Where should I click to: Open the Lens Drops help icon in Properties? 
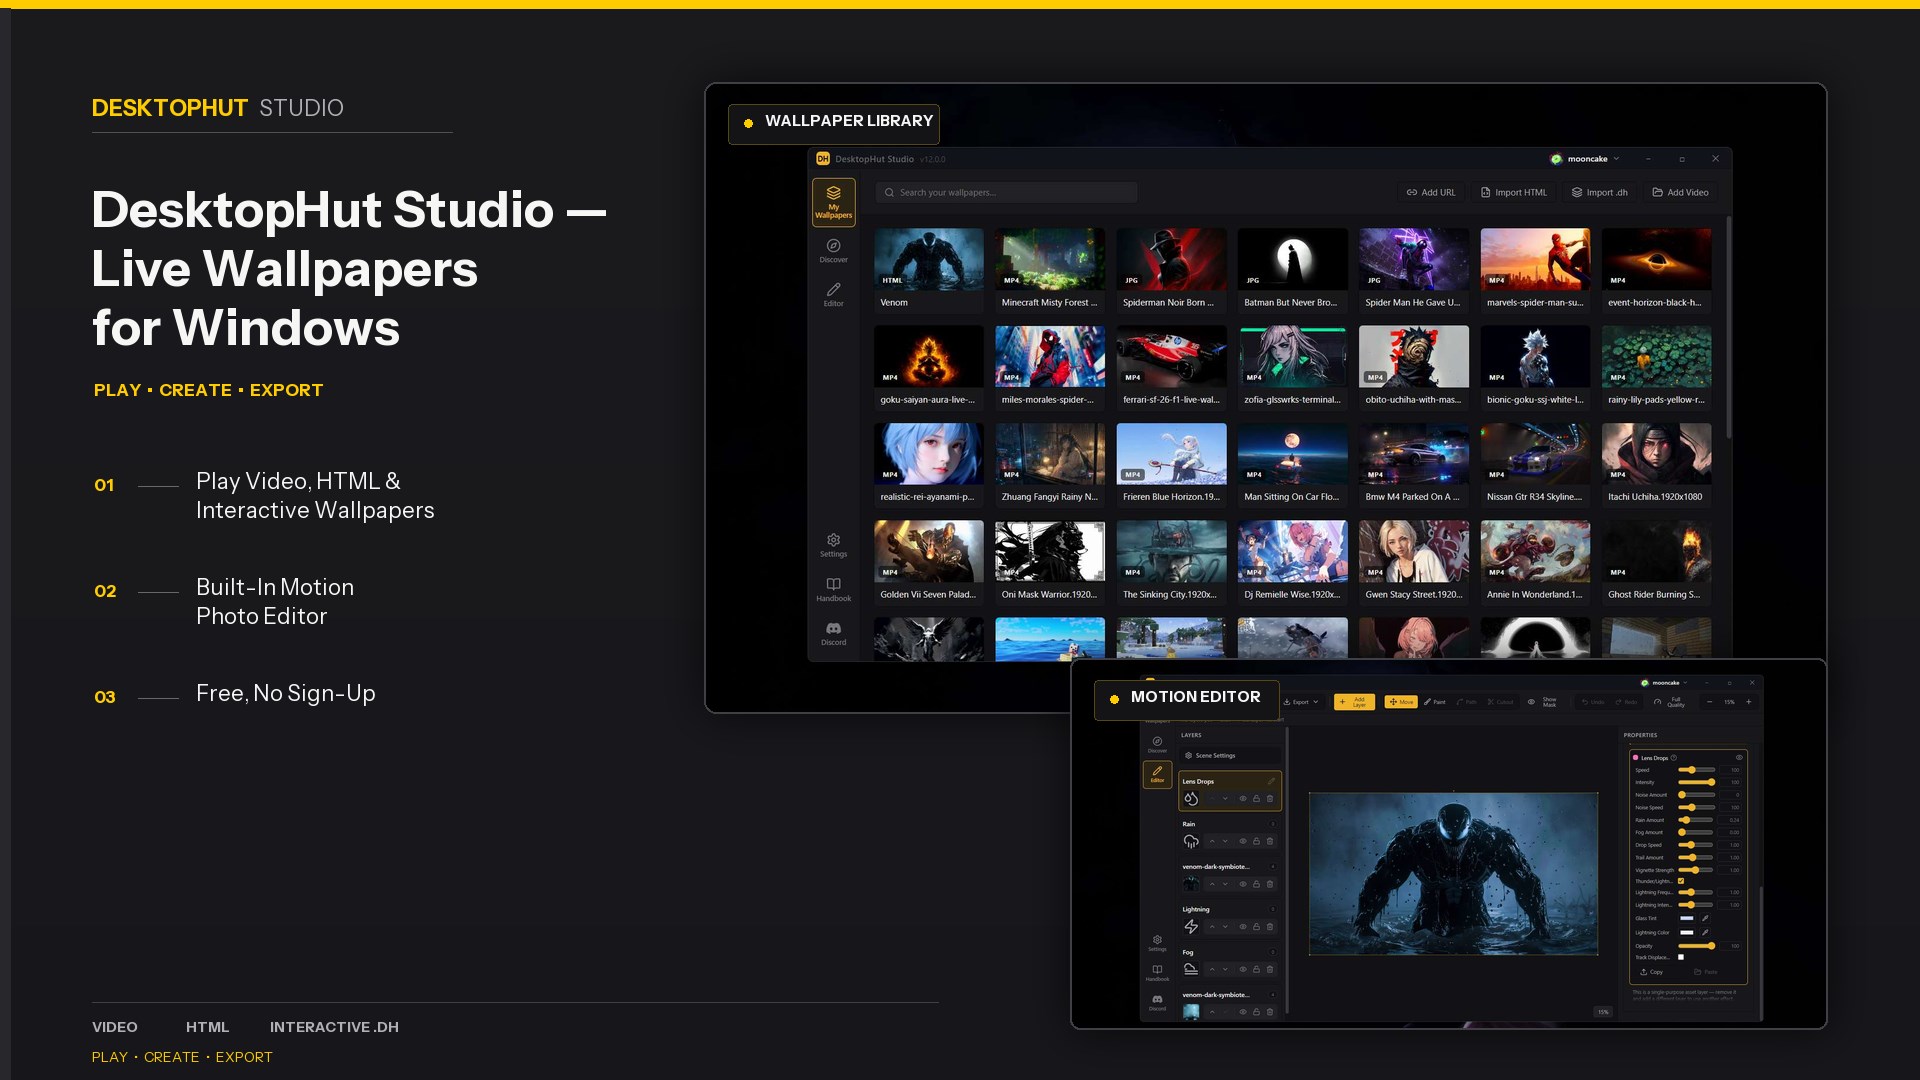1673,758
